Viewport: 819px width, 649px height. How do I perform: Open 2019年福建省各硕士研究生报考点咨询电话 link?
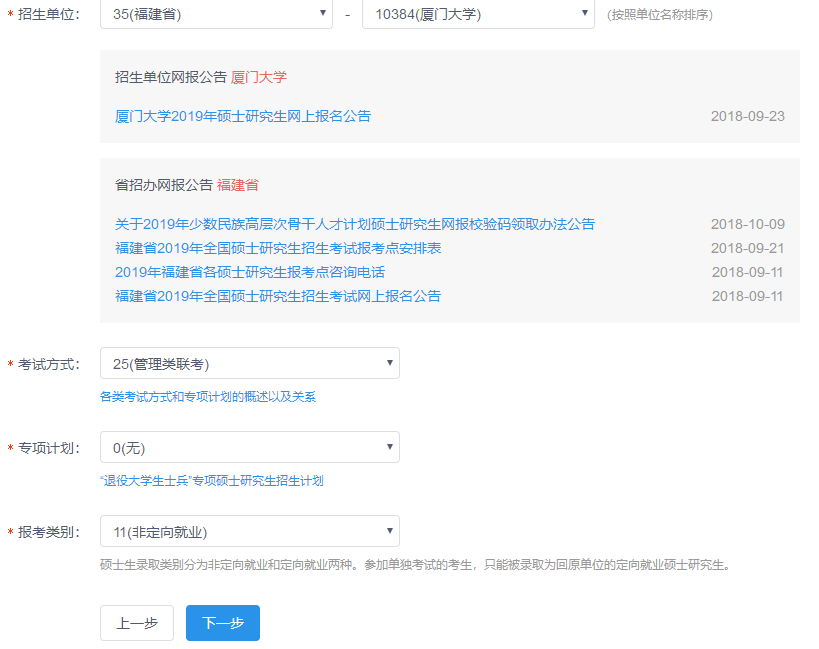(250, 272)
